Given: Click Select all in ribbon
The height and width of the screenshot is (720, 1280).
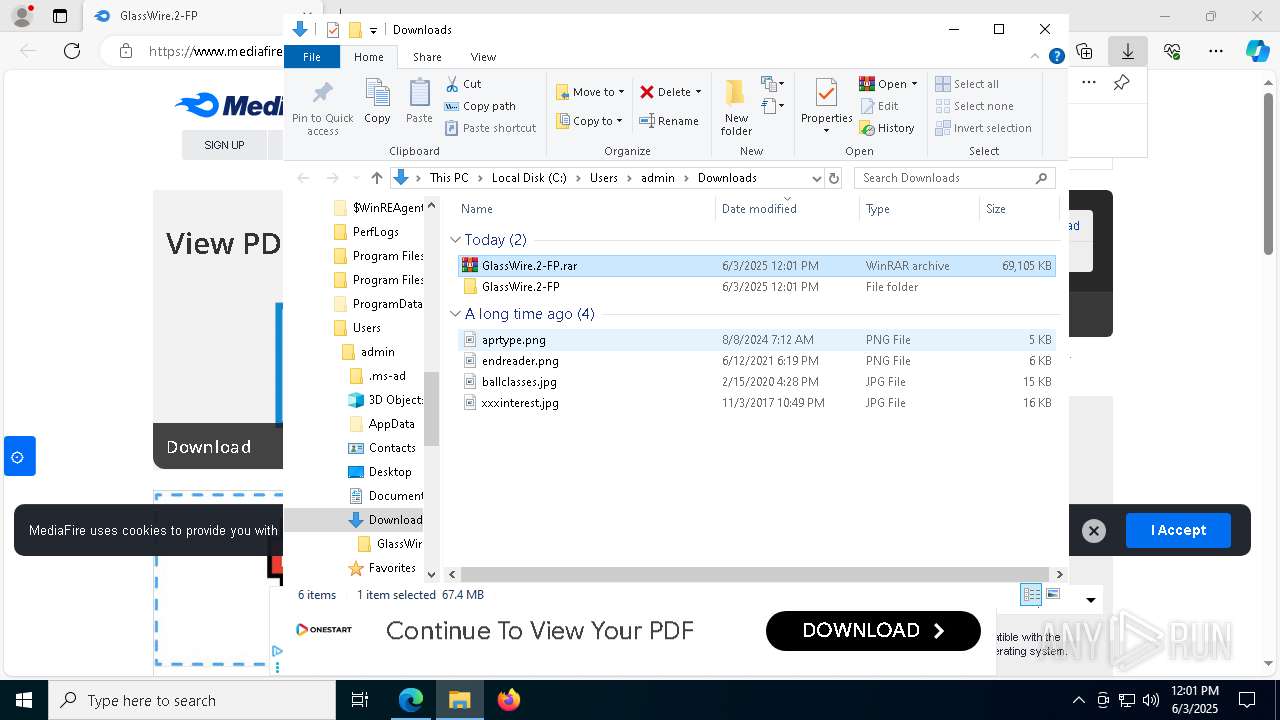Looking at the screenshot, I should [967, 84].
